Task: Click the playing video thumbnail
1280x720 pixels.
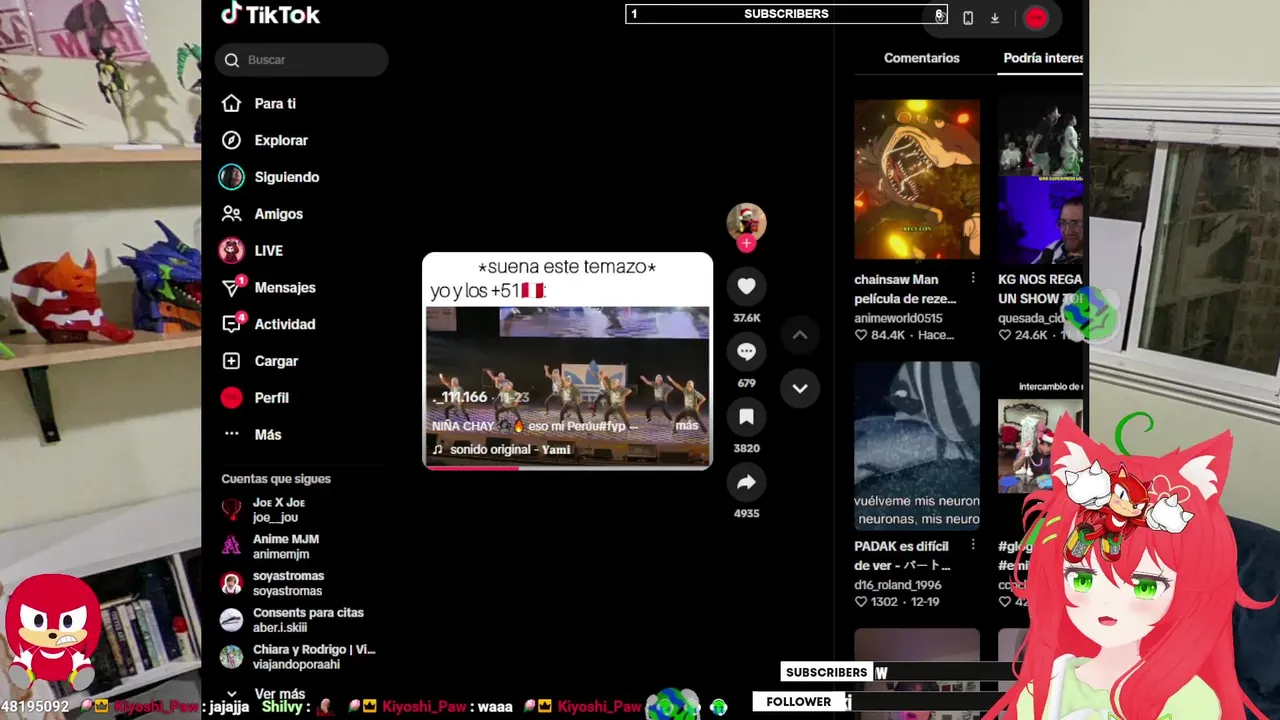Action: click(x=567, y=360)
